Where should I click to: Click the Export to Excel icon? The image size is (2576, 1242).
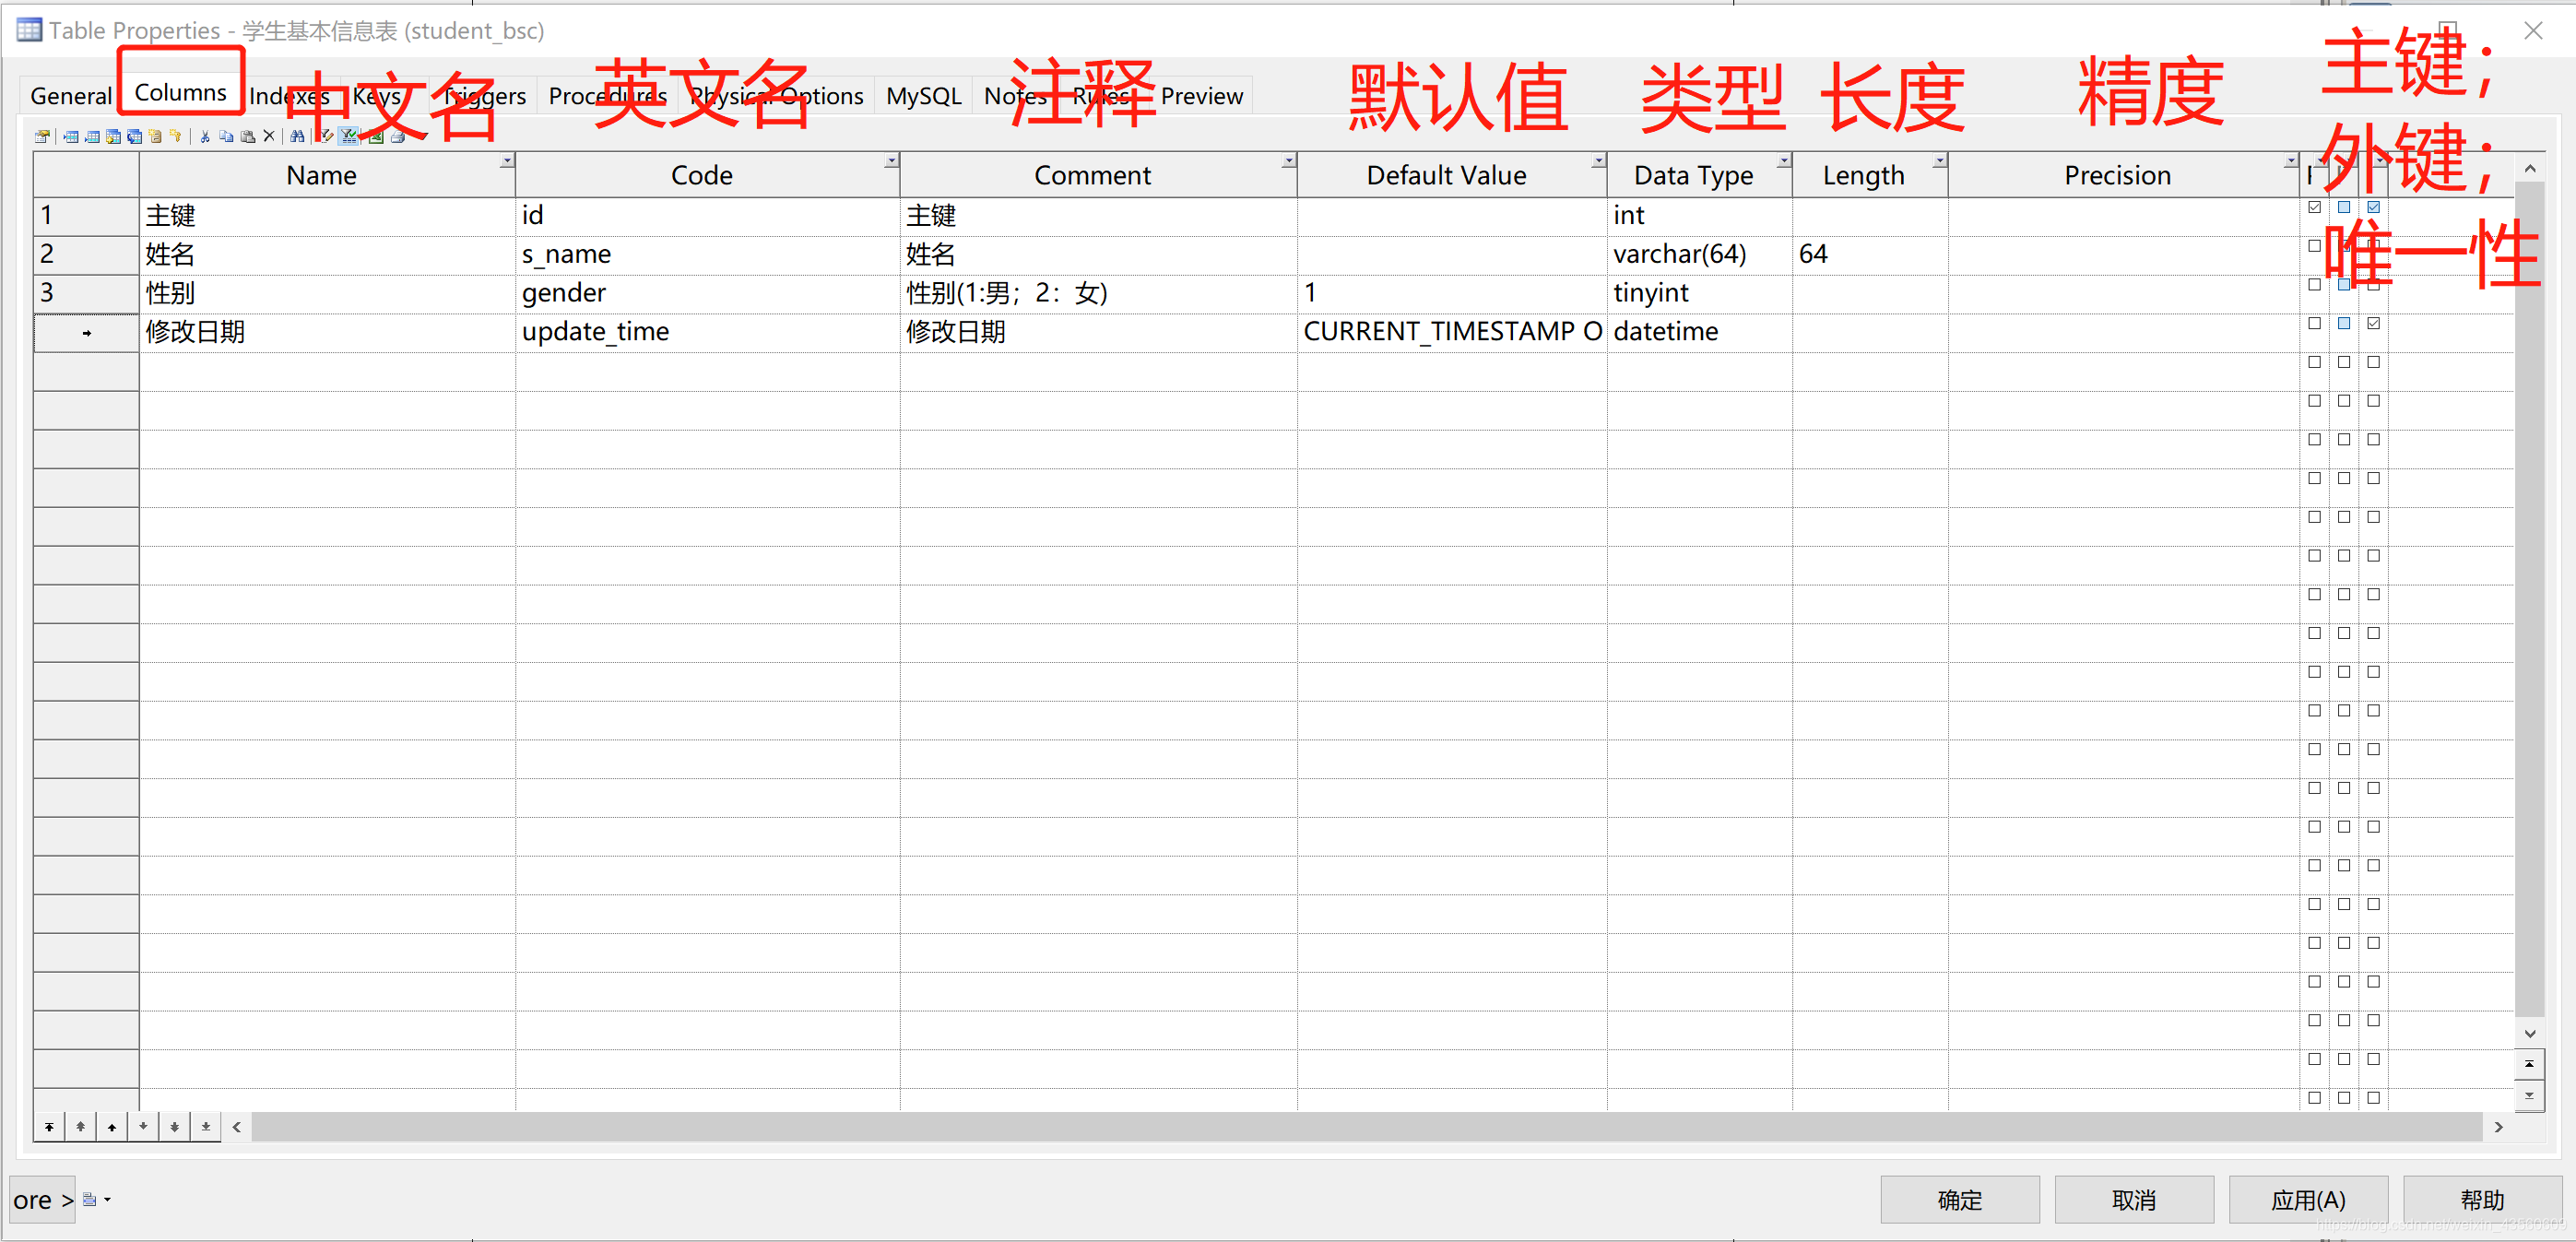pyautogui.click(x=376, y=137)
